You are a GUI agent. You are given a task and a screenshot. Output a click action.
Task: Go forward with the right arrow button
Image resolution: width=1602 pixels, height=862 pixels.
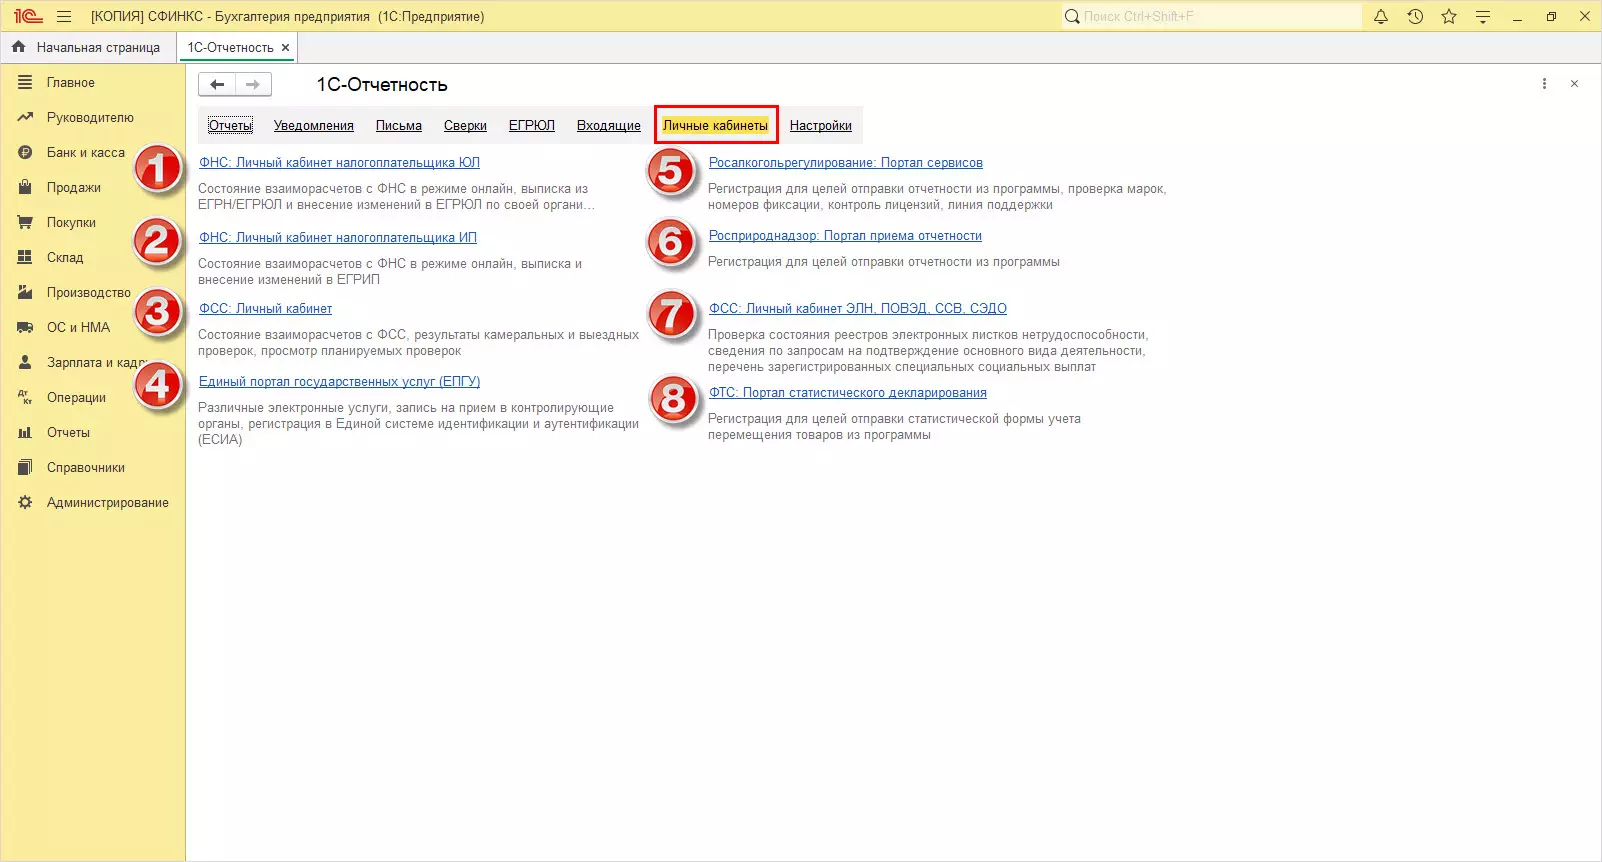coord(253,85)
